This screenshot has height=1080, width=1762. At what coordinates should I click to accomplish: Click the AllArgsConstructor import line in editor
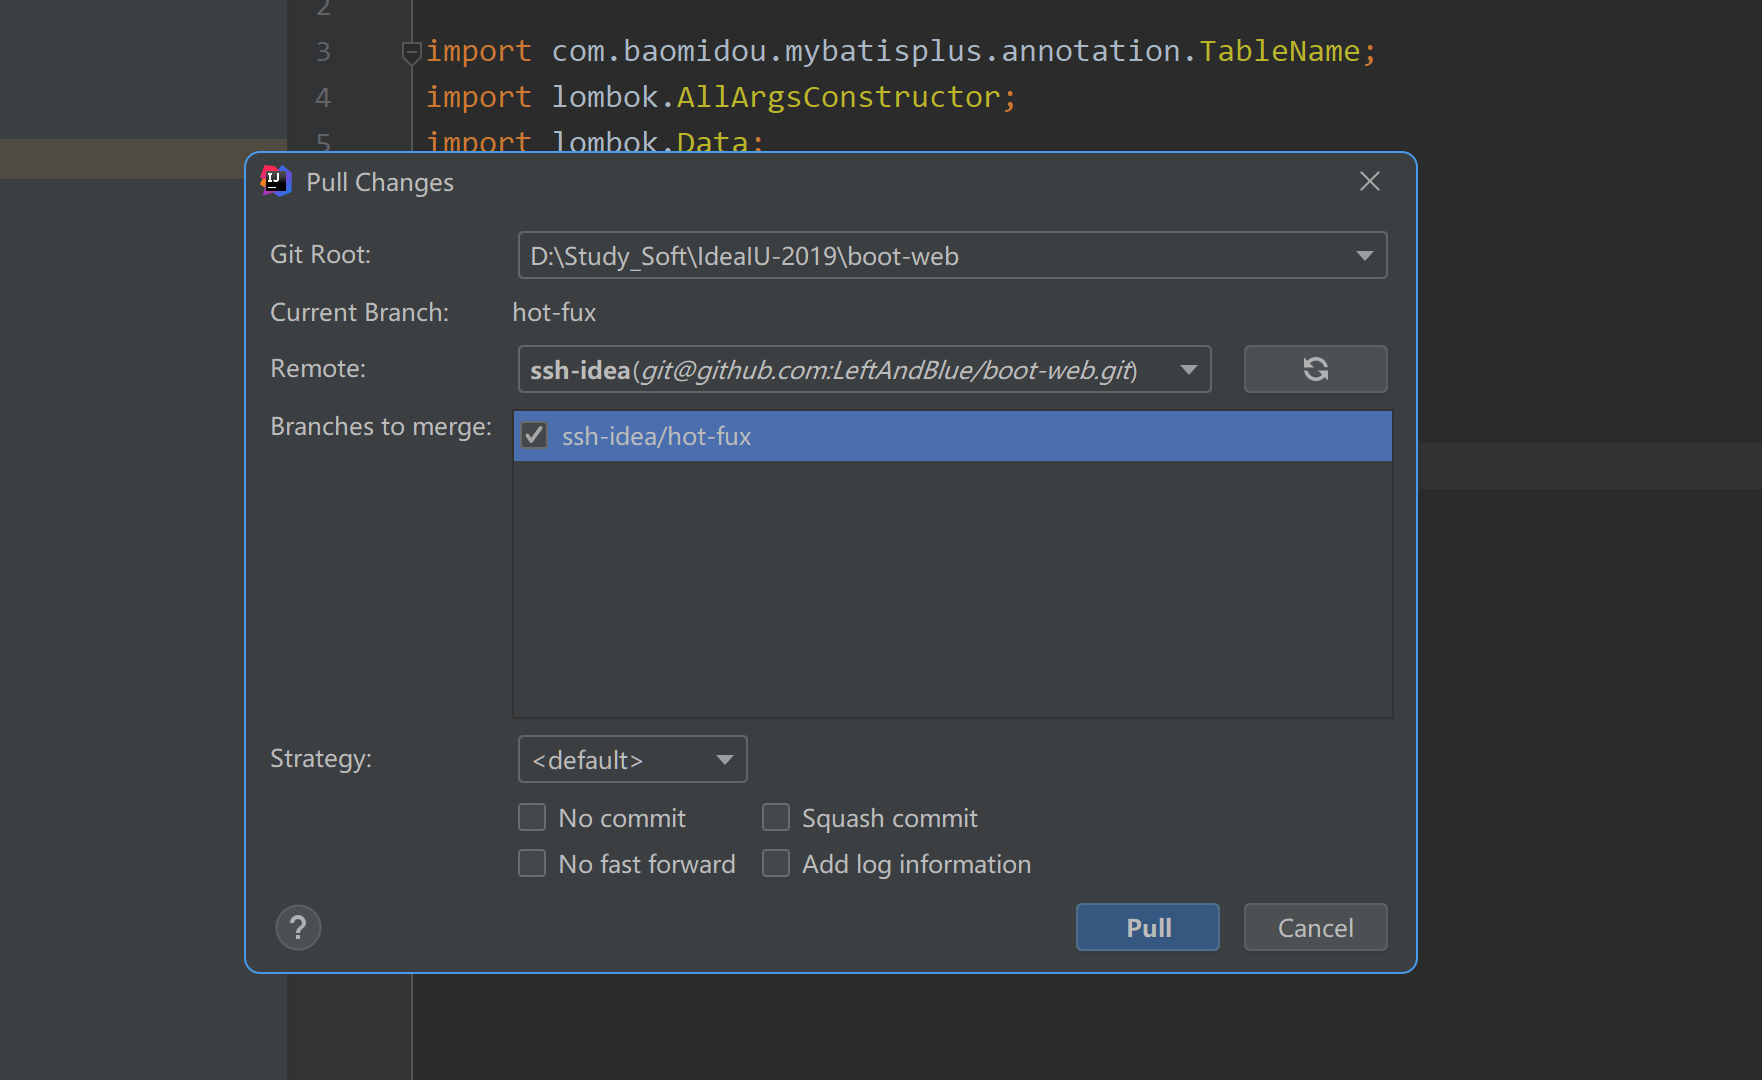(x=721, y=97)
